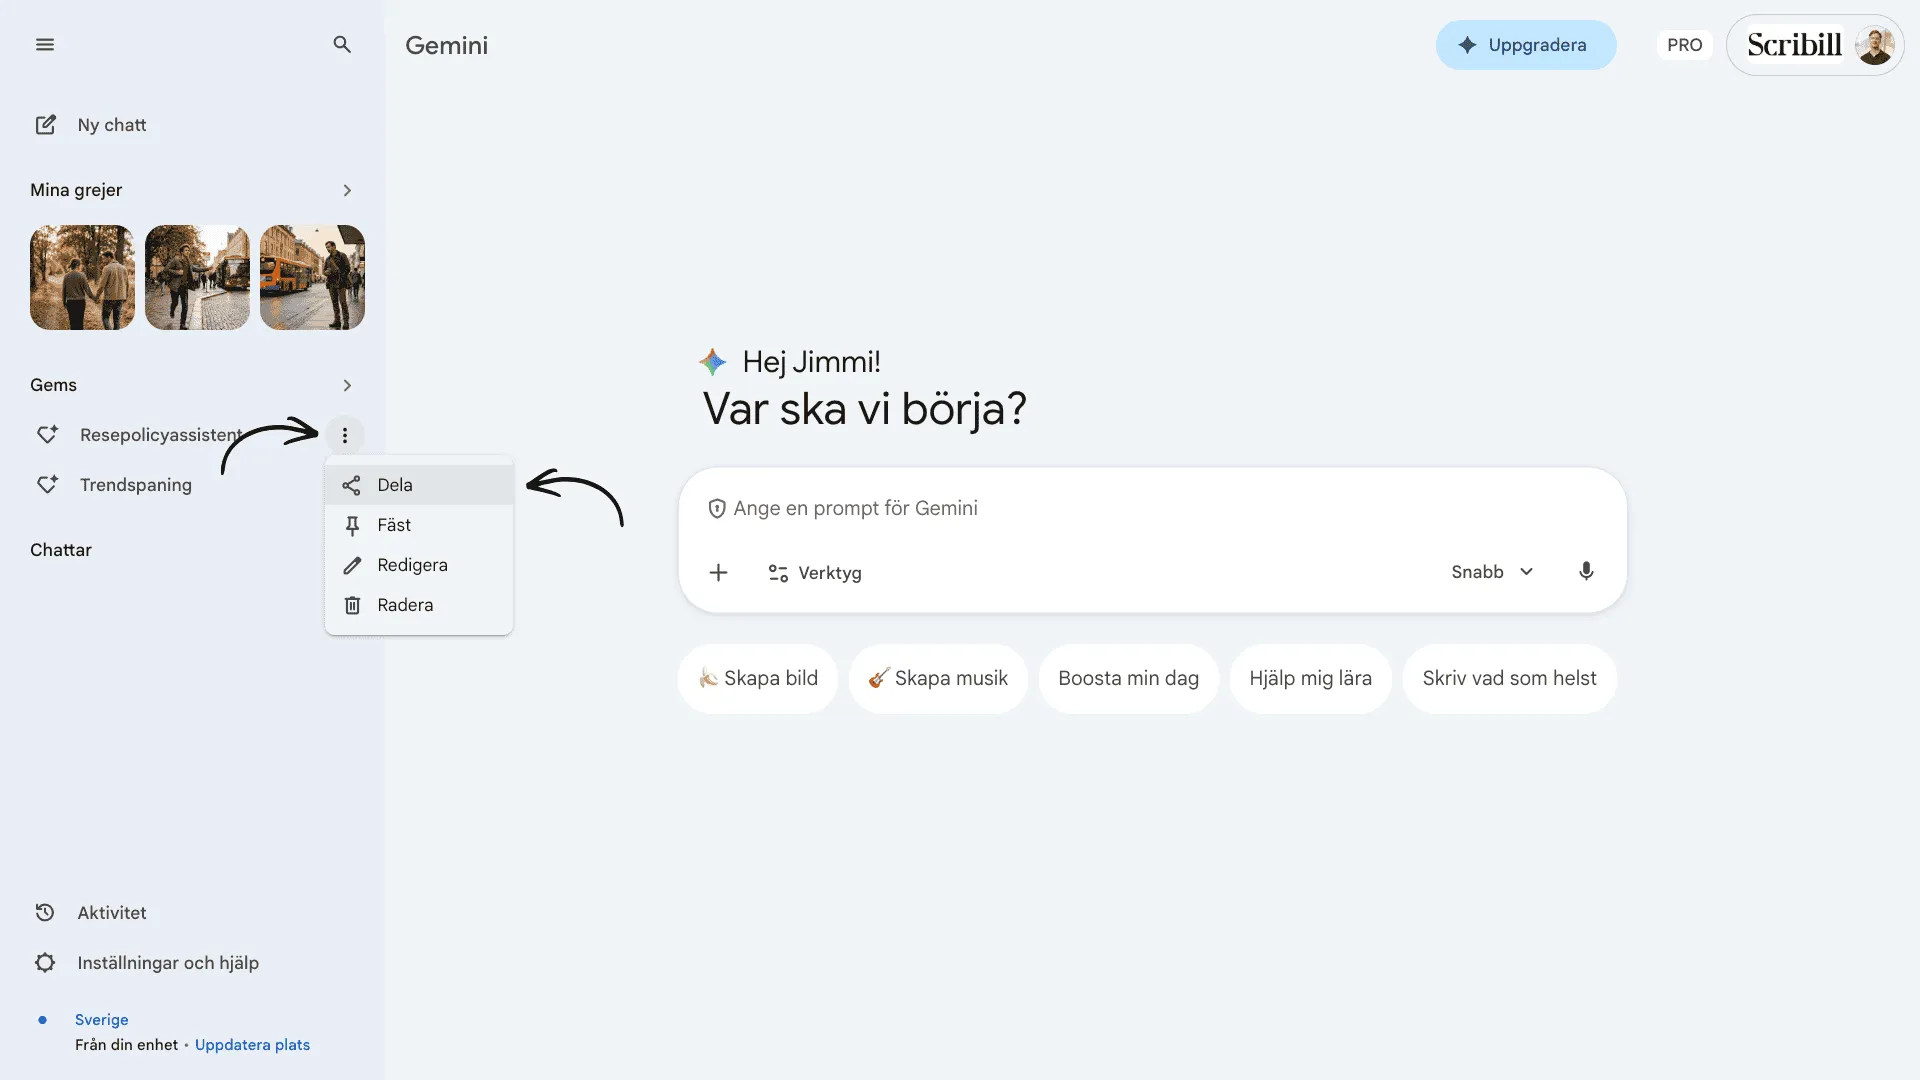Click the settings gear icon
1920x1080 pixels.
click(45, 963)
